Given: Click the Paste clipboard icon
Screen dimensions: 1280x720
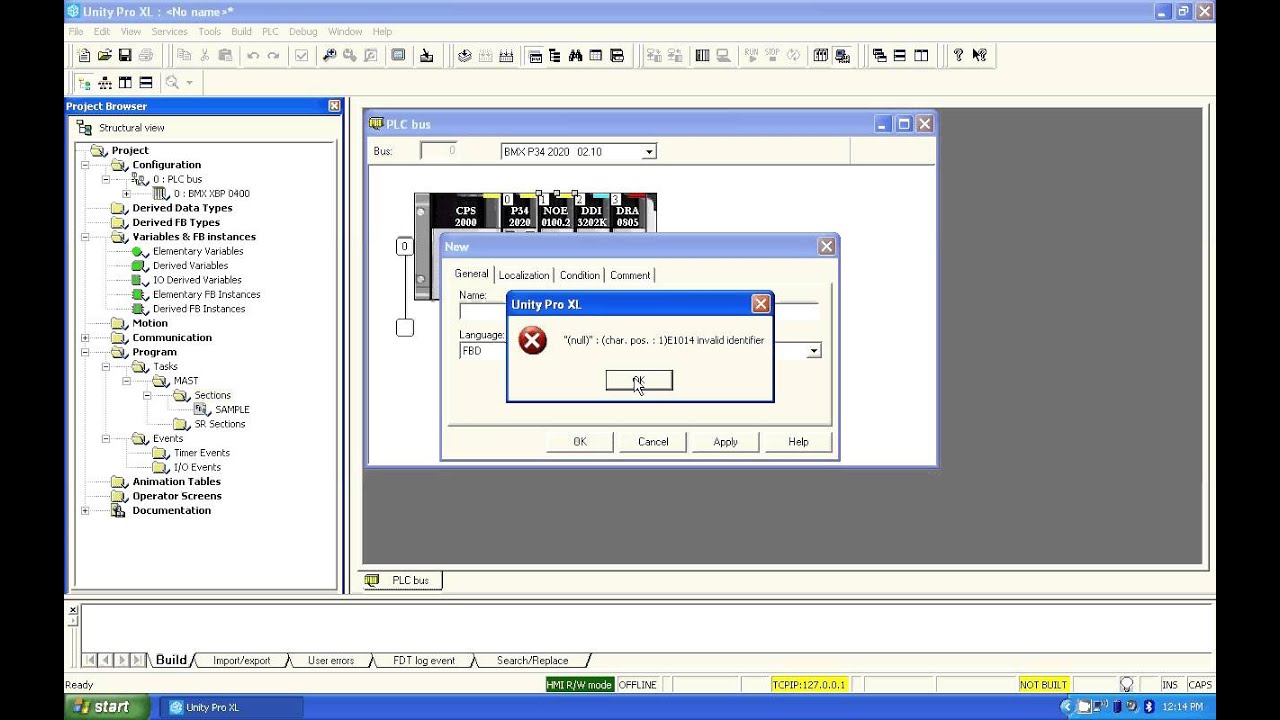Looking at the screenshot, I should tap(225, 56).
